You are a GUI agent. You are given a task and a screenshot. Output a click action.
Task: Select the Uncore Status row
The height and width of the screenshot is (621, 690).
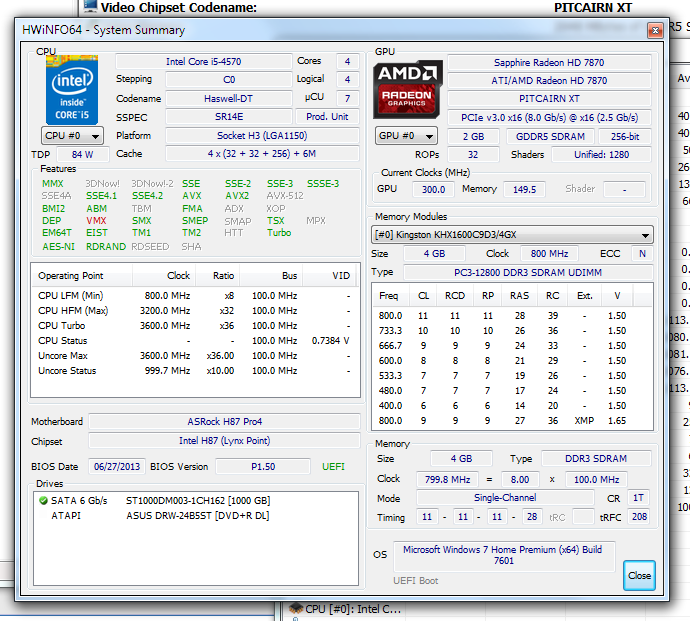click(195, 371)
